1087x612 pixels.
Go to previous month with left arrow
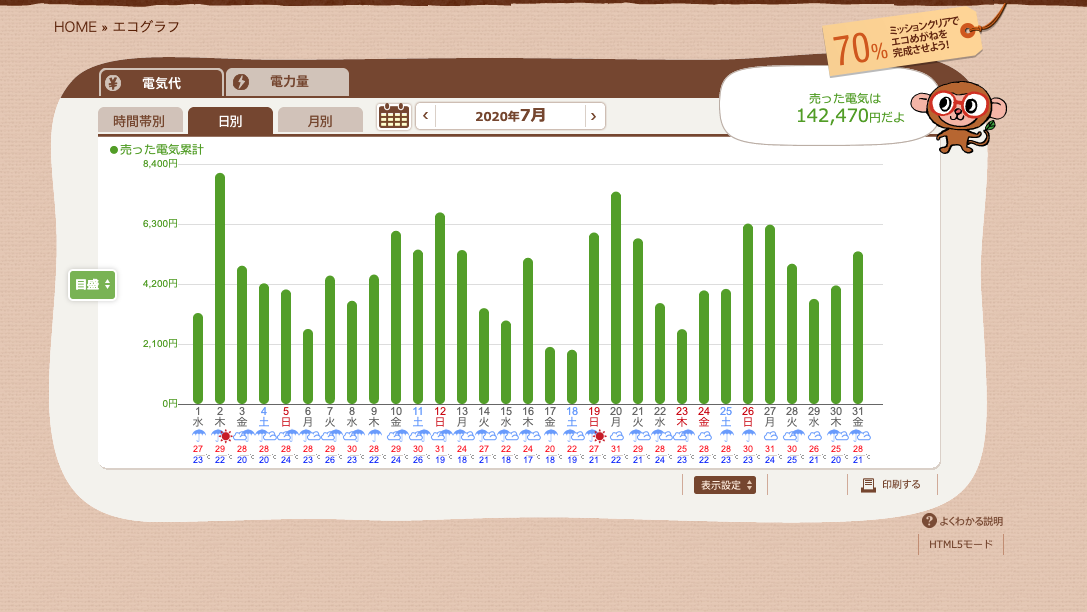pyautogui.click(x=426, y=116)
